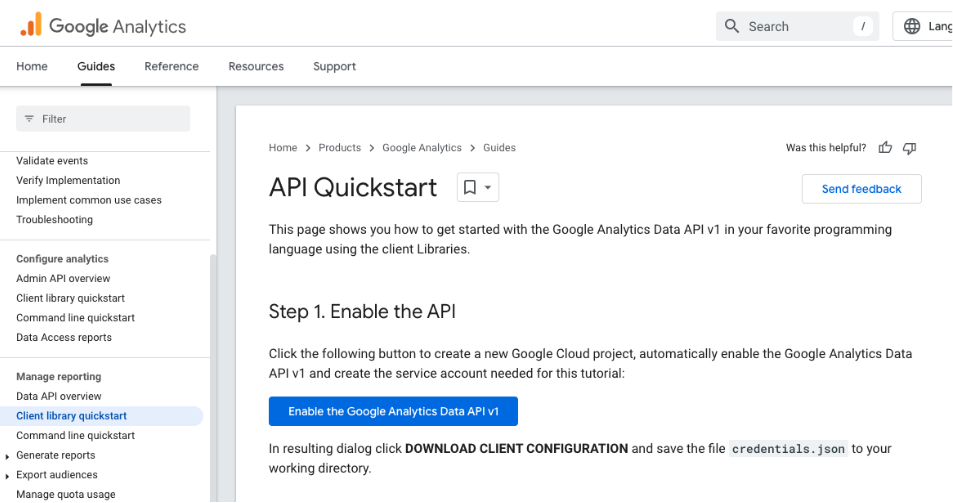Open Client library quickstart under Configure analytics
Image resolution: width=953 pixels, height=503 pixels.
[71, 298]
